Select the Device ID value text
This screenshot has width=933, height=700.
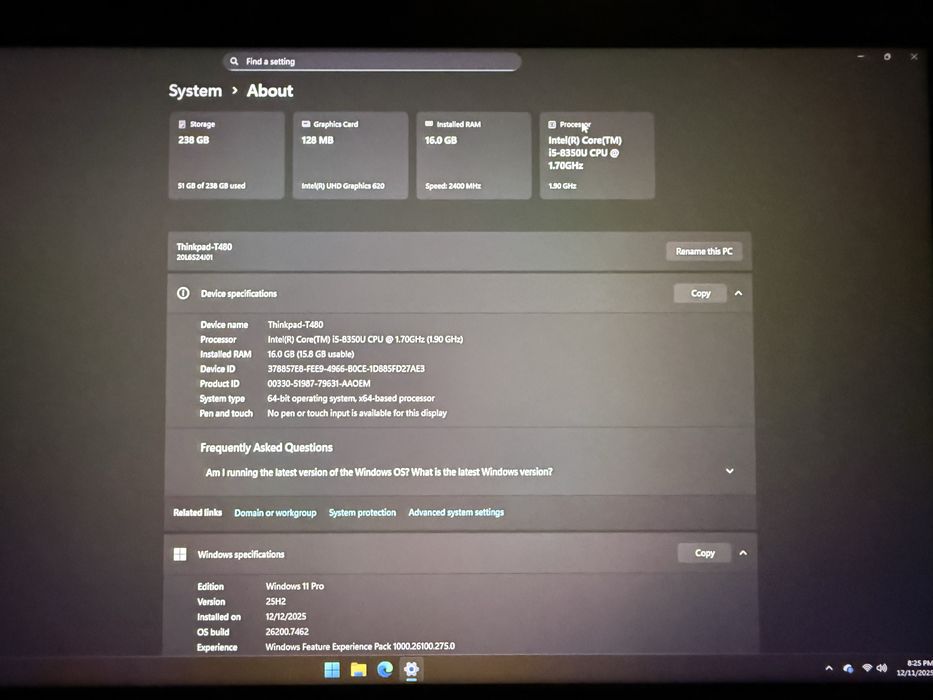(x=346, y=368)
